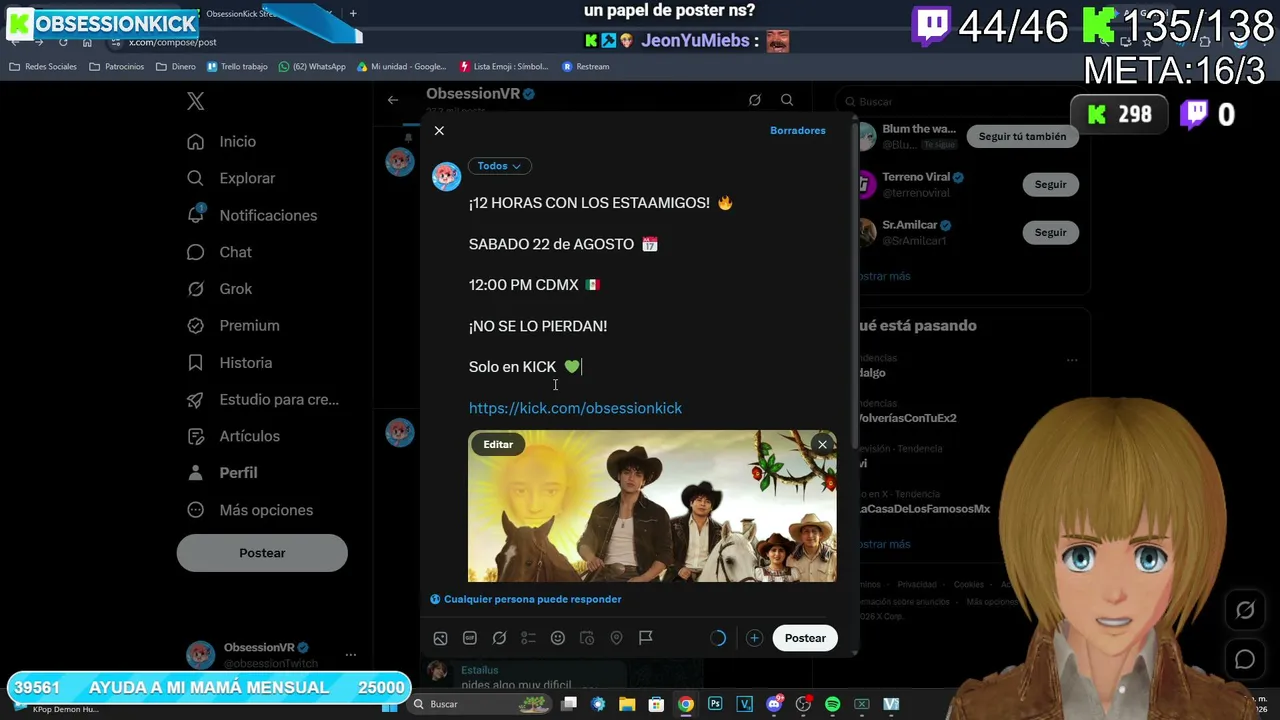
Task: Close the compose post dialog
Action: pos(439,131)
